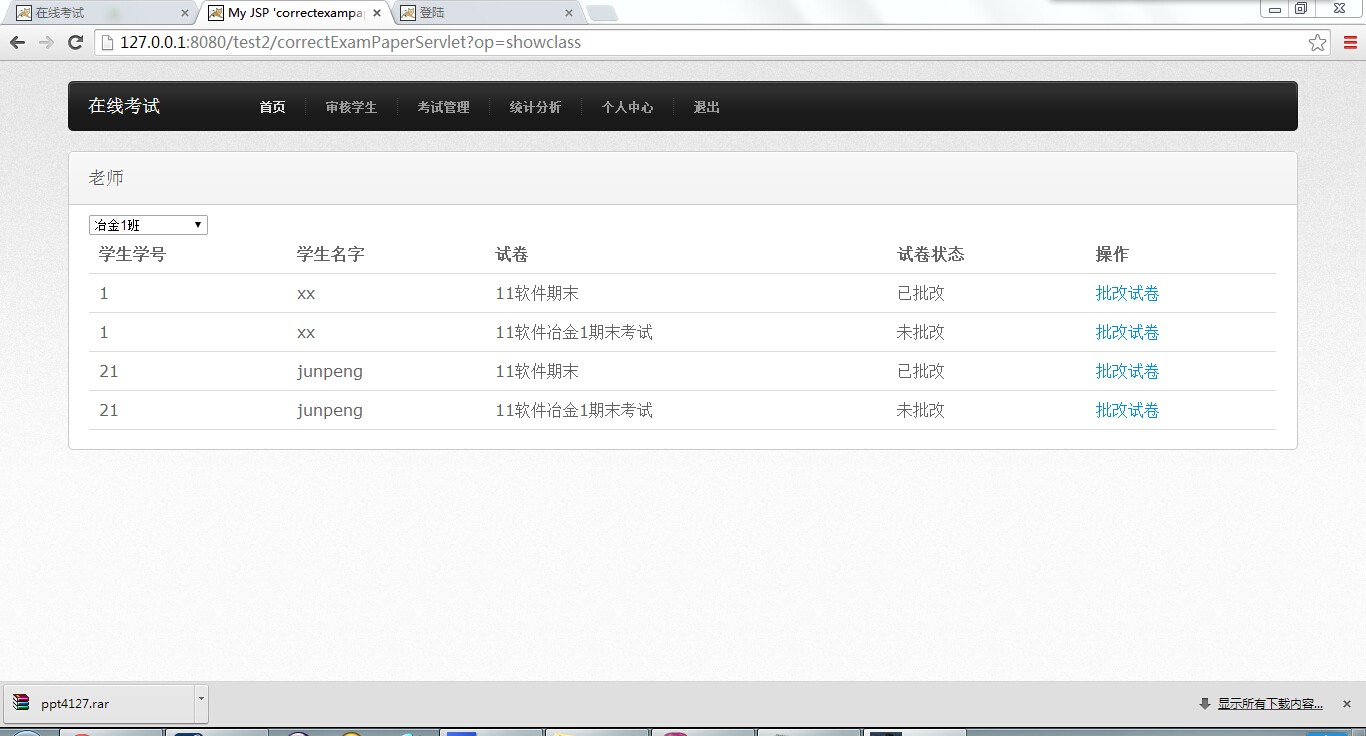The image size is (1366, 736).
Task: Click the page icon in the address bar
Action: click(110, 42)
